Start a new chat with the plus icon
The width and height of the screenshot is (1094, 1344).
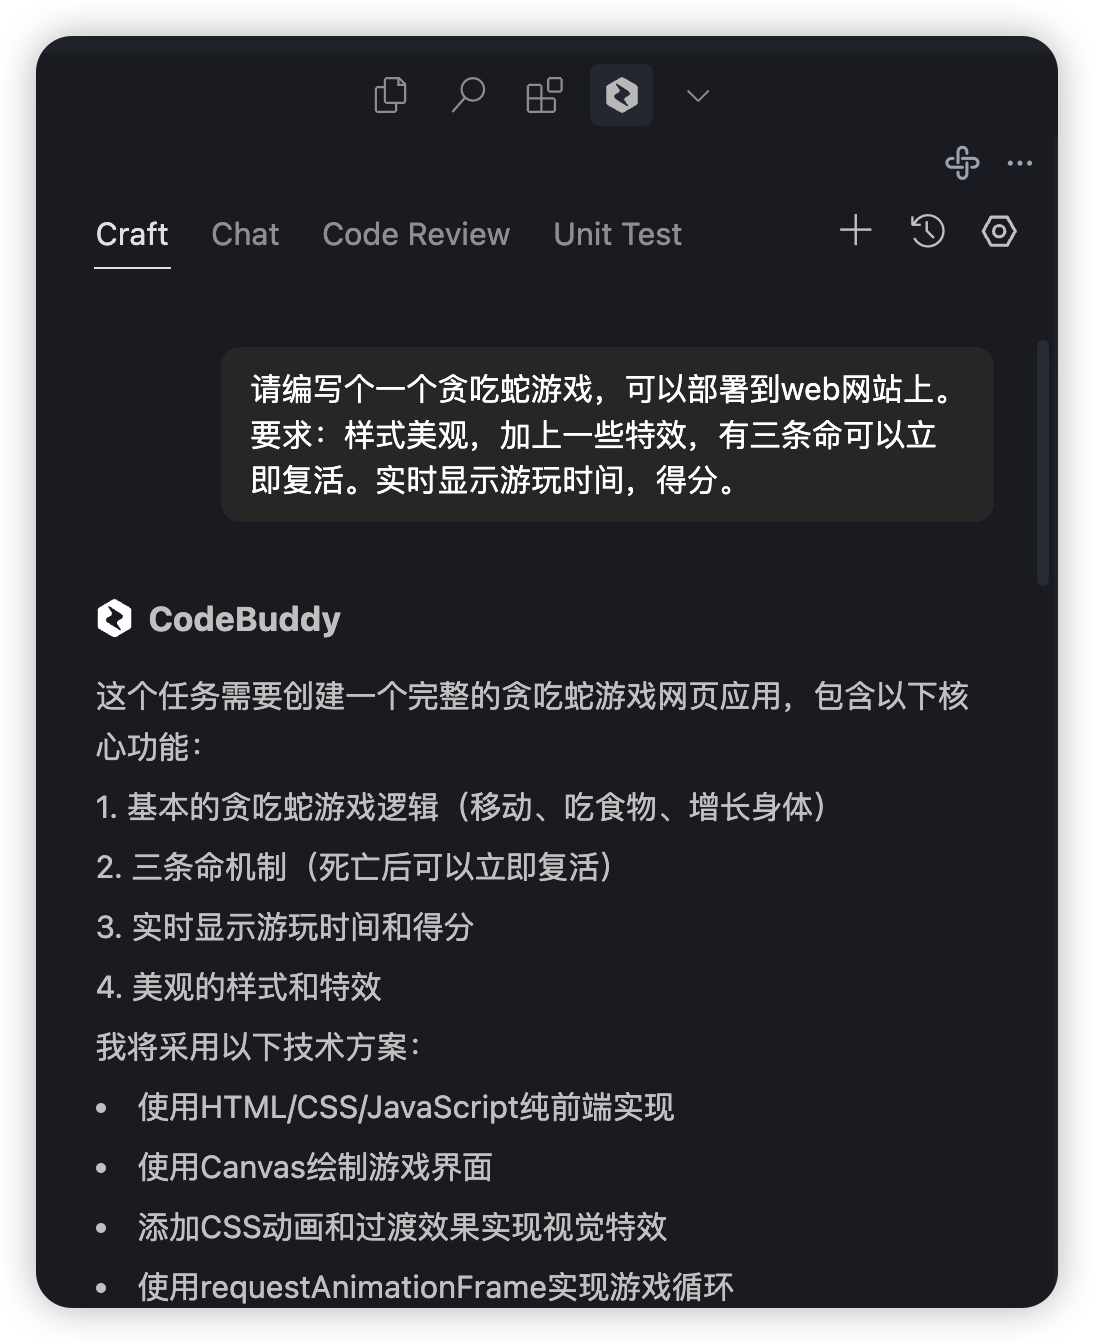(855, 231)
